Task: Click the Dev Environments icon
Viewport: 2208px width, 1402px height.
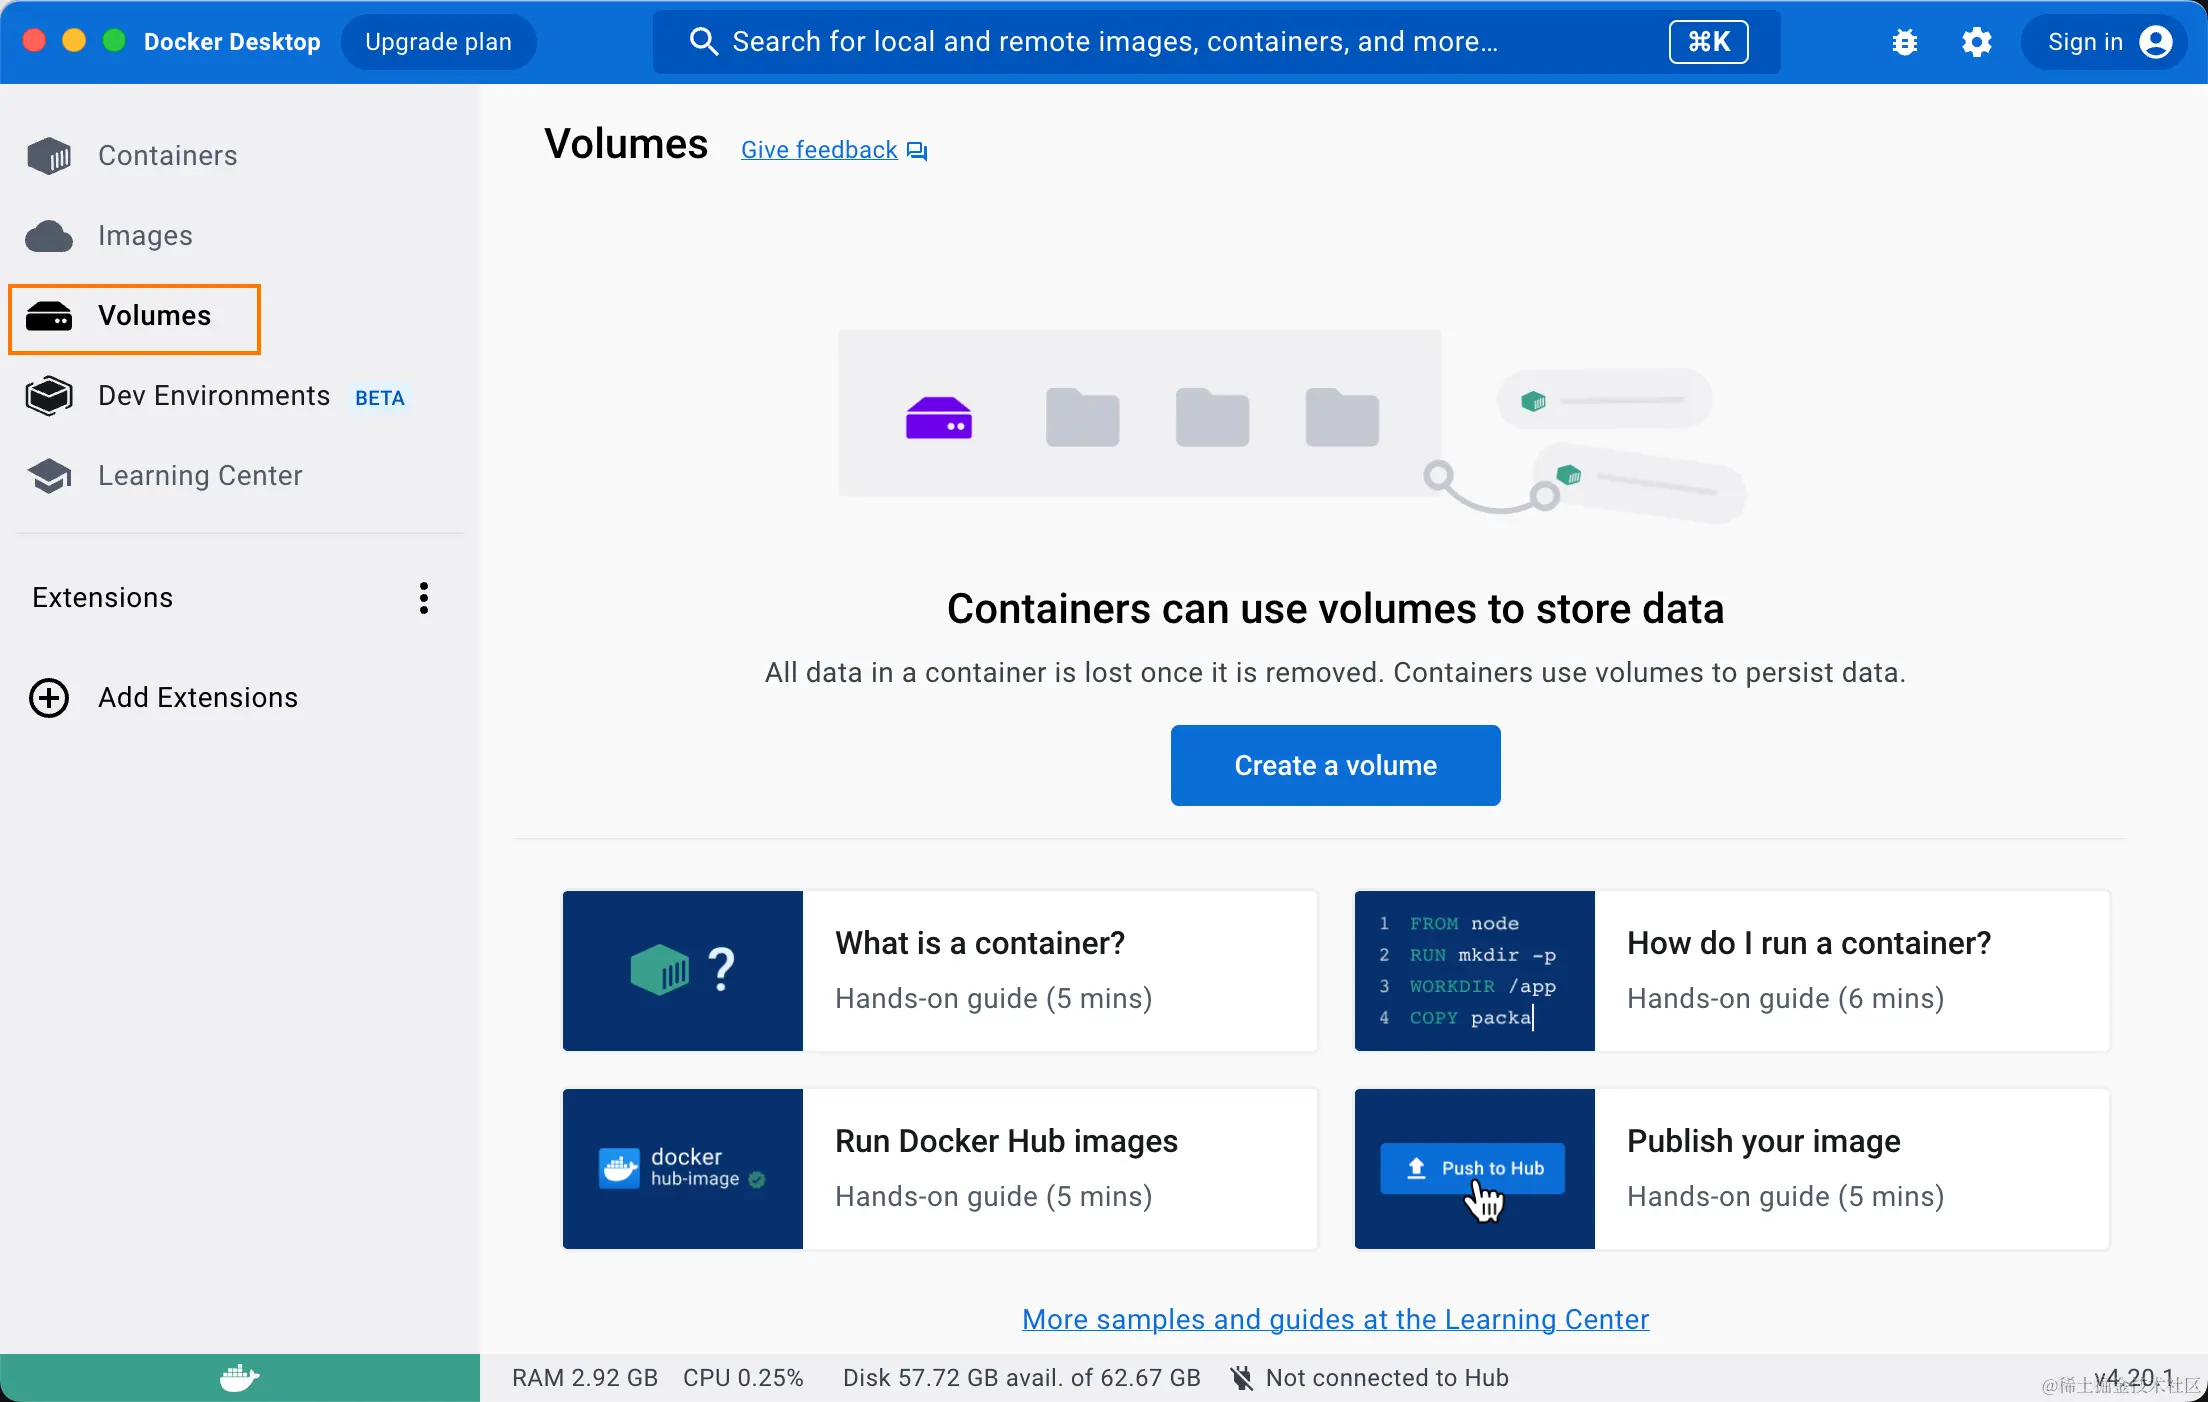Action: pyautogui.click(x=49, y=396)
